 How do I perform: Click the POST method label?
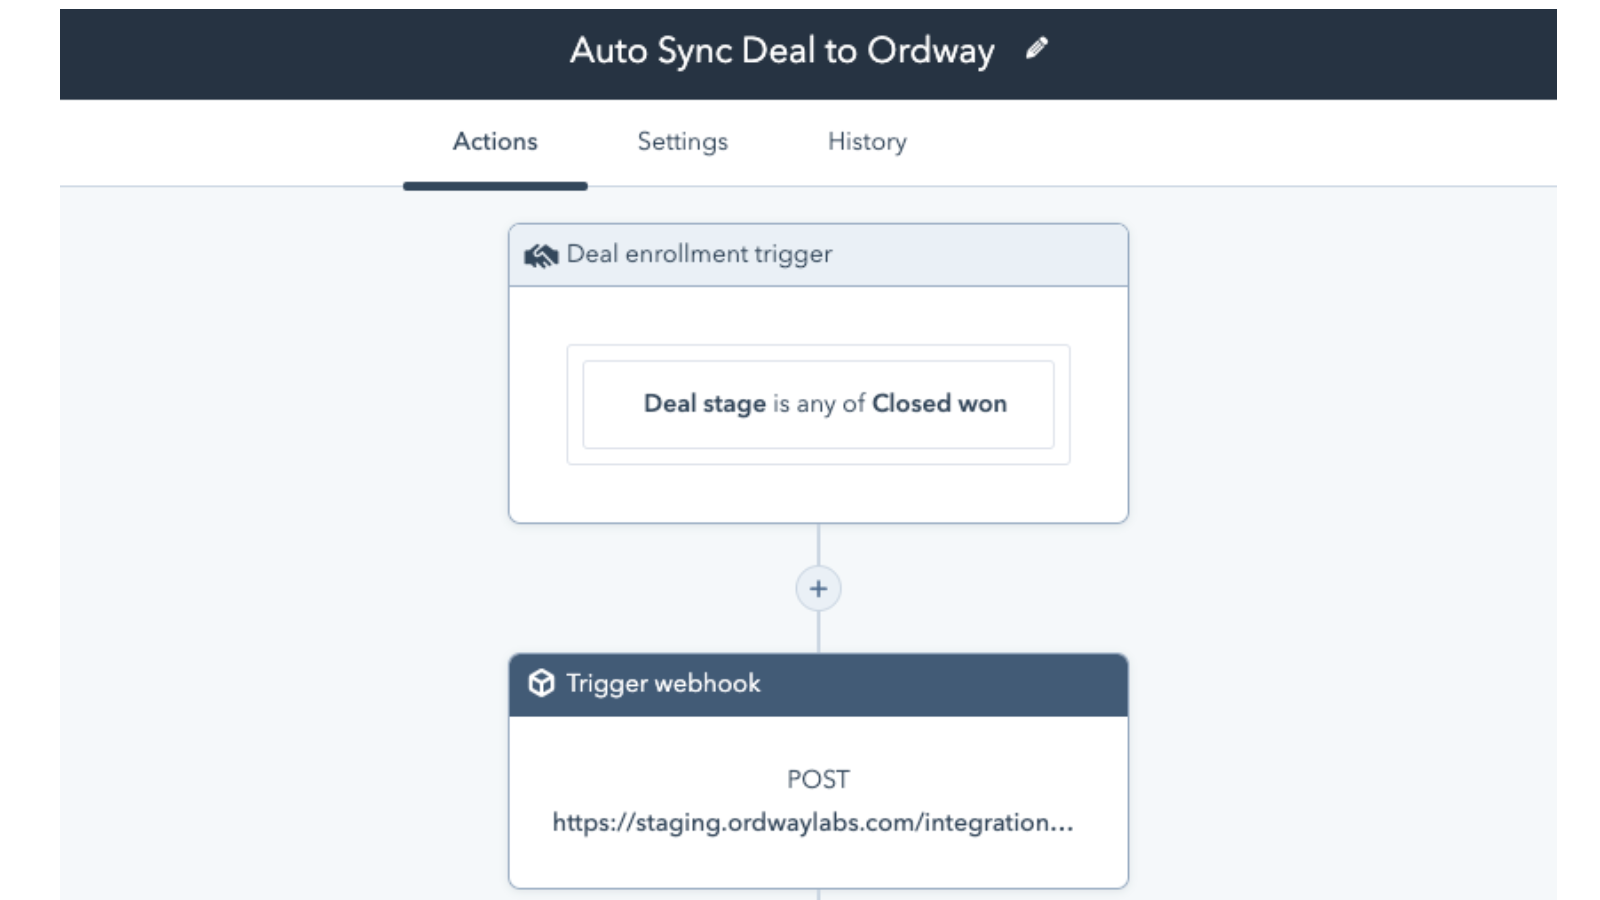pyautogui.click(x=818, y=779)
